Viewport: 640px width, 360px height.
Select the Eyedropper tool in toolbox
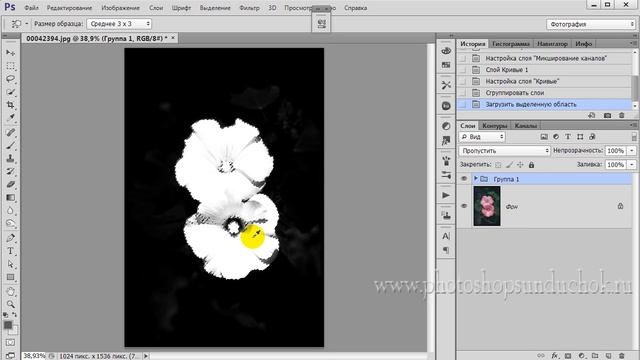11,118
